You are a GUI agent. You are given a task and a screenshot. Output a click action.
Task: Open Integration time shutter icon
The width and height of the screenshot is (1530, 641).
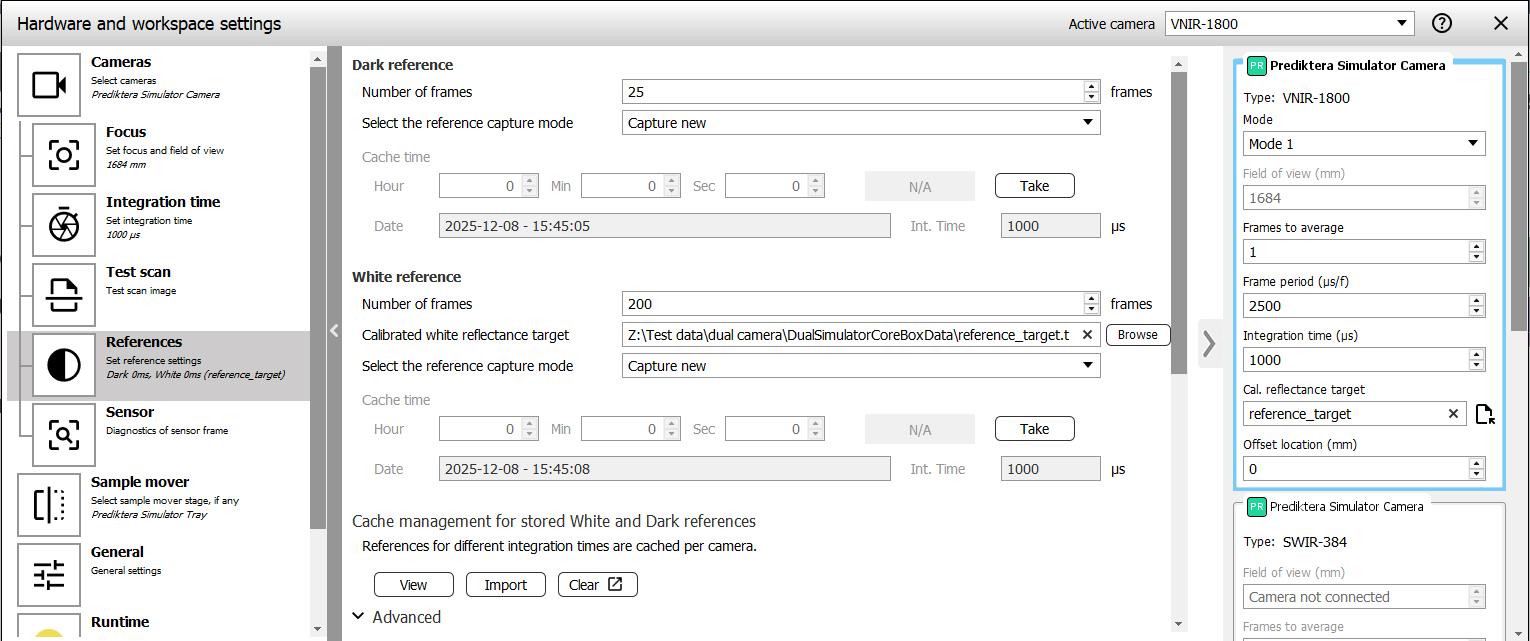[64, 225]
